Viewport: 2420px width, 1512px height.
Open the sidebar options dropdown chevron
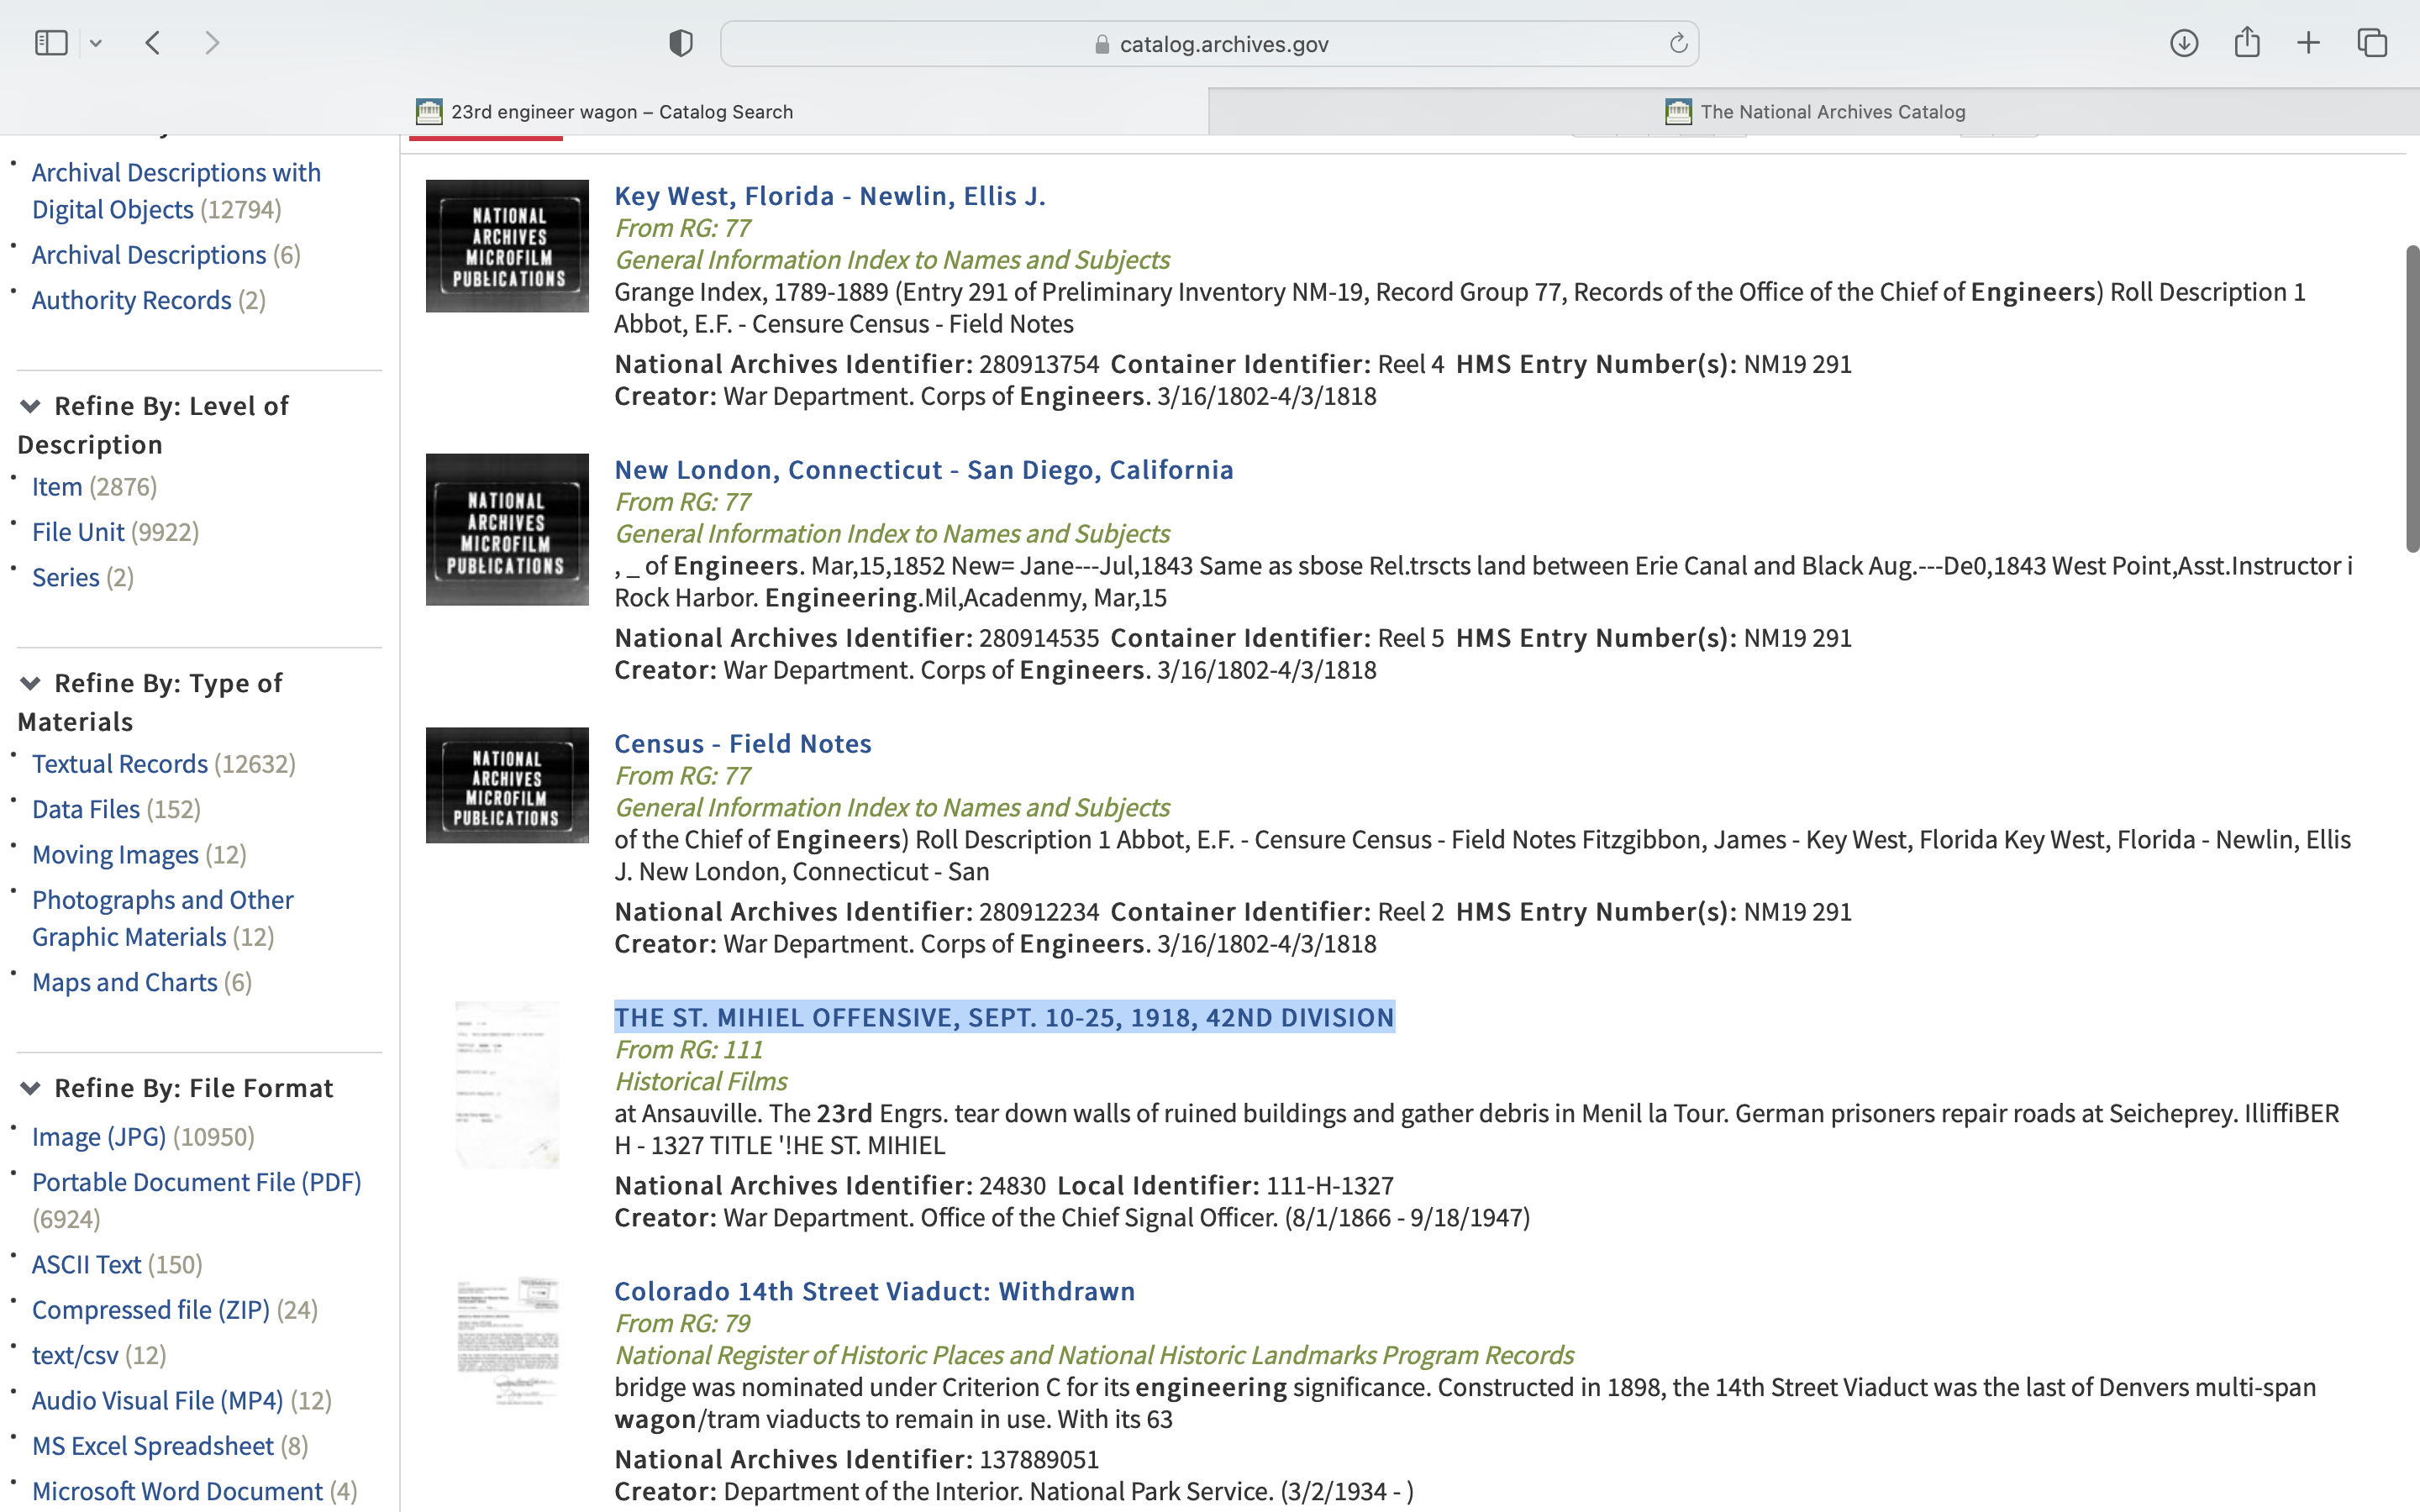96,43
